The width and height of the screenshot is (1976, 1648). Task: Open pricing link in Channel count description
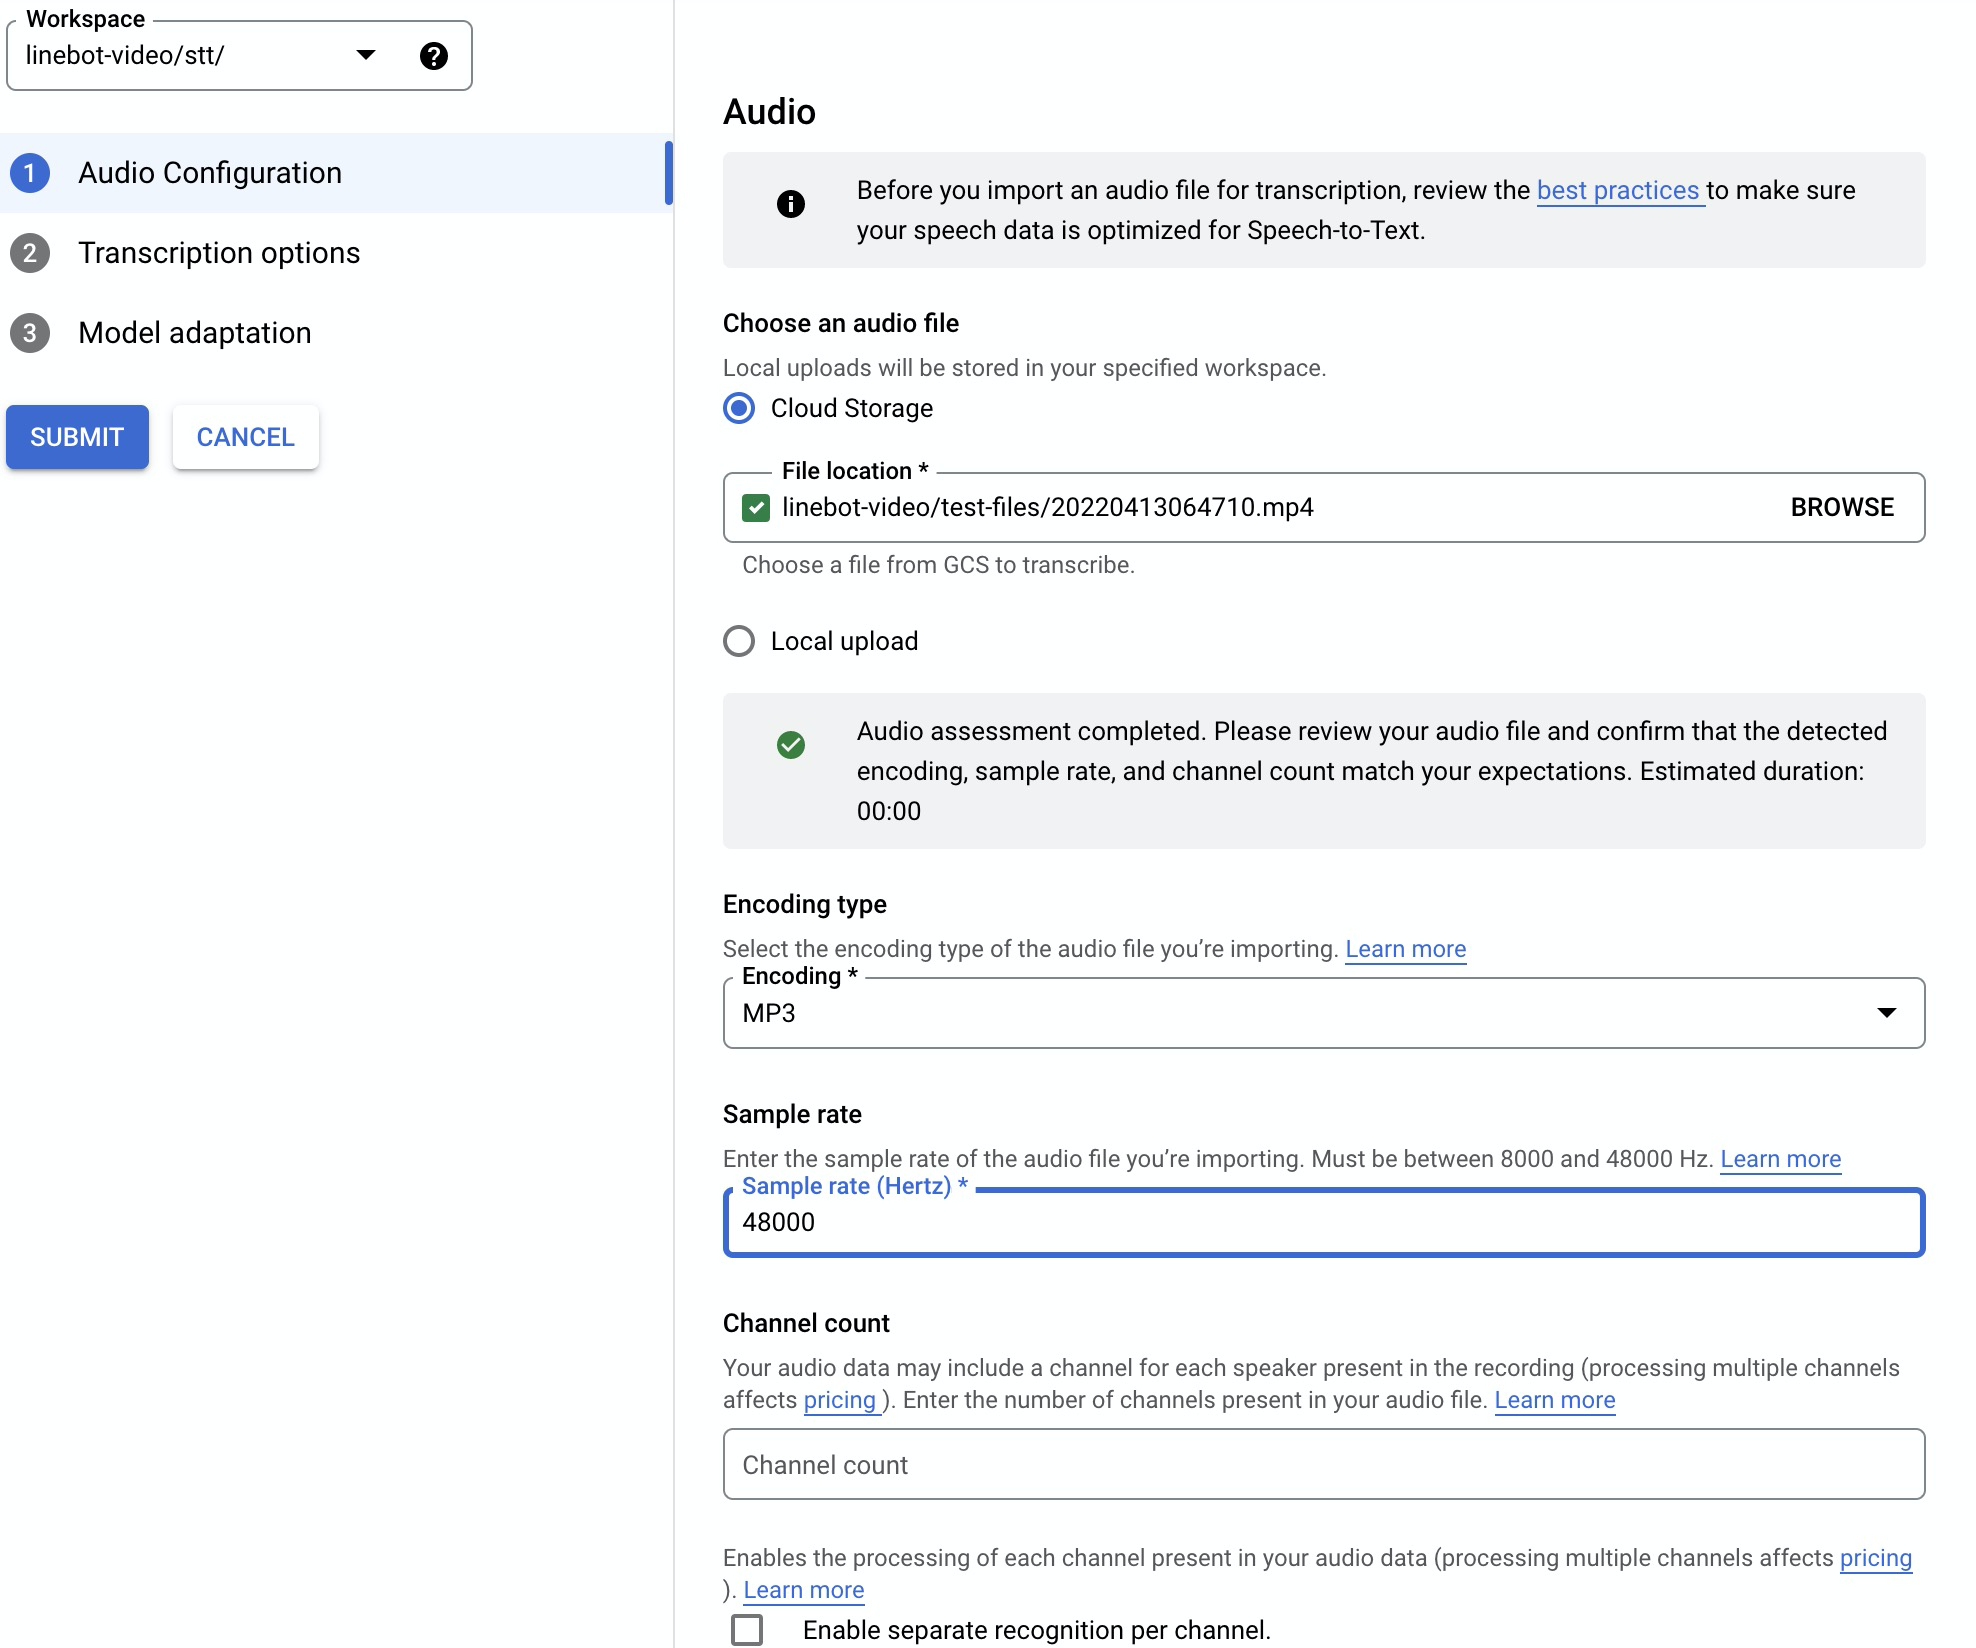pyautogui.click(x=840, y=1400)
